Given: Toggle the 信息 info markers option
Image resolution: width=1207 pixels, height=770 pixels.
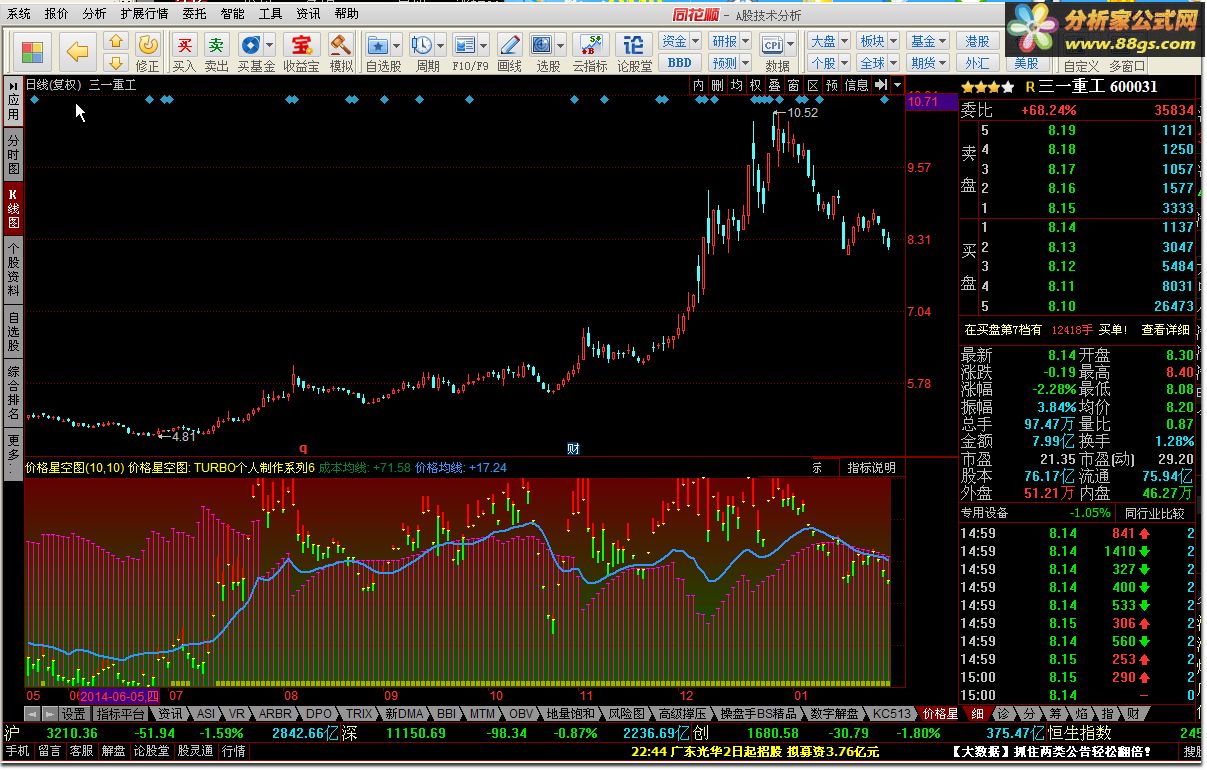Looking at the screenshot, I should click(857, 86).
